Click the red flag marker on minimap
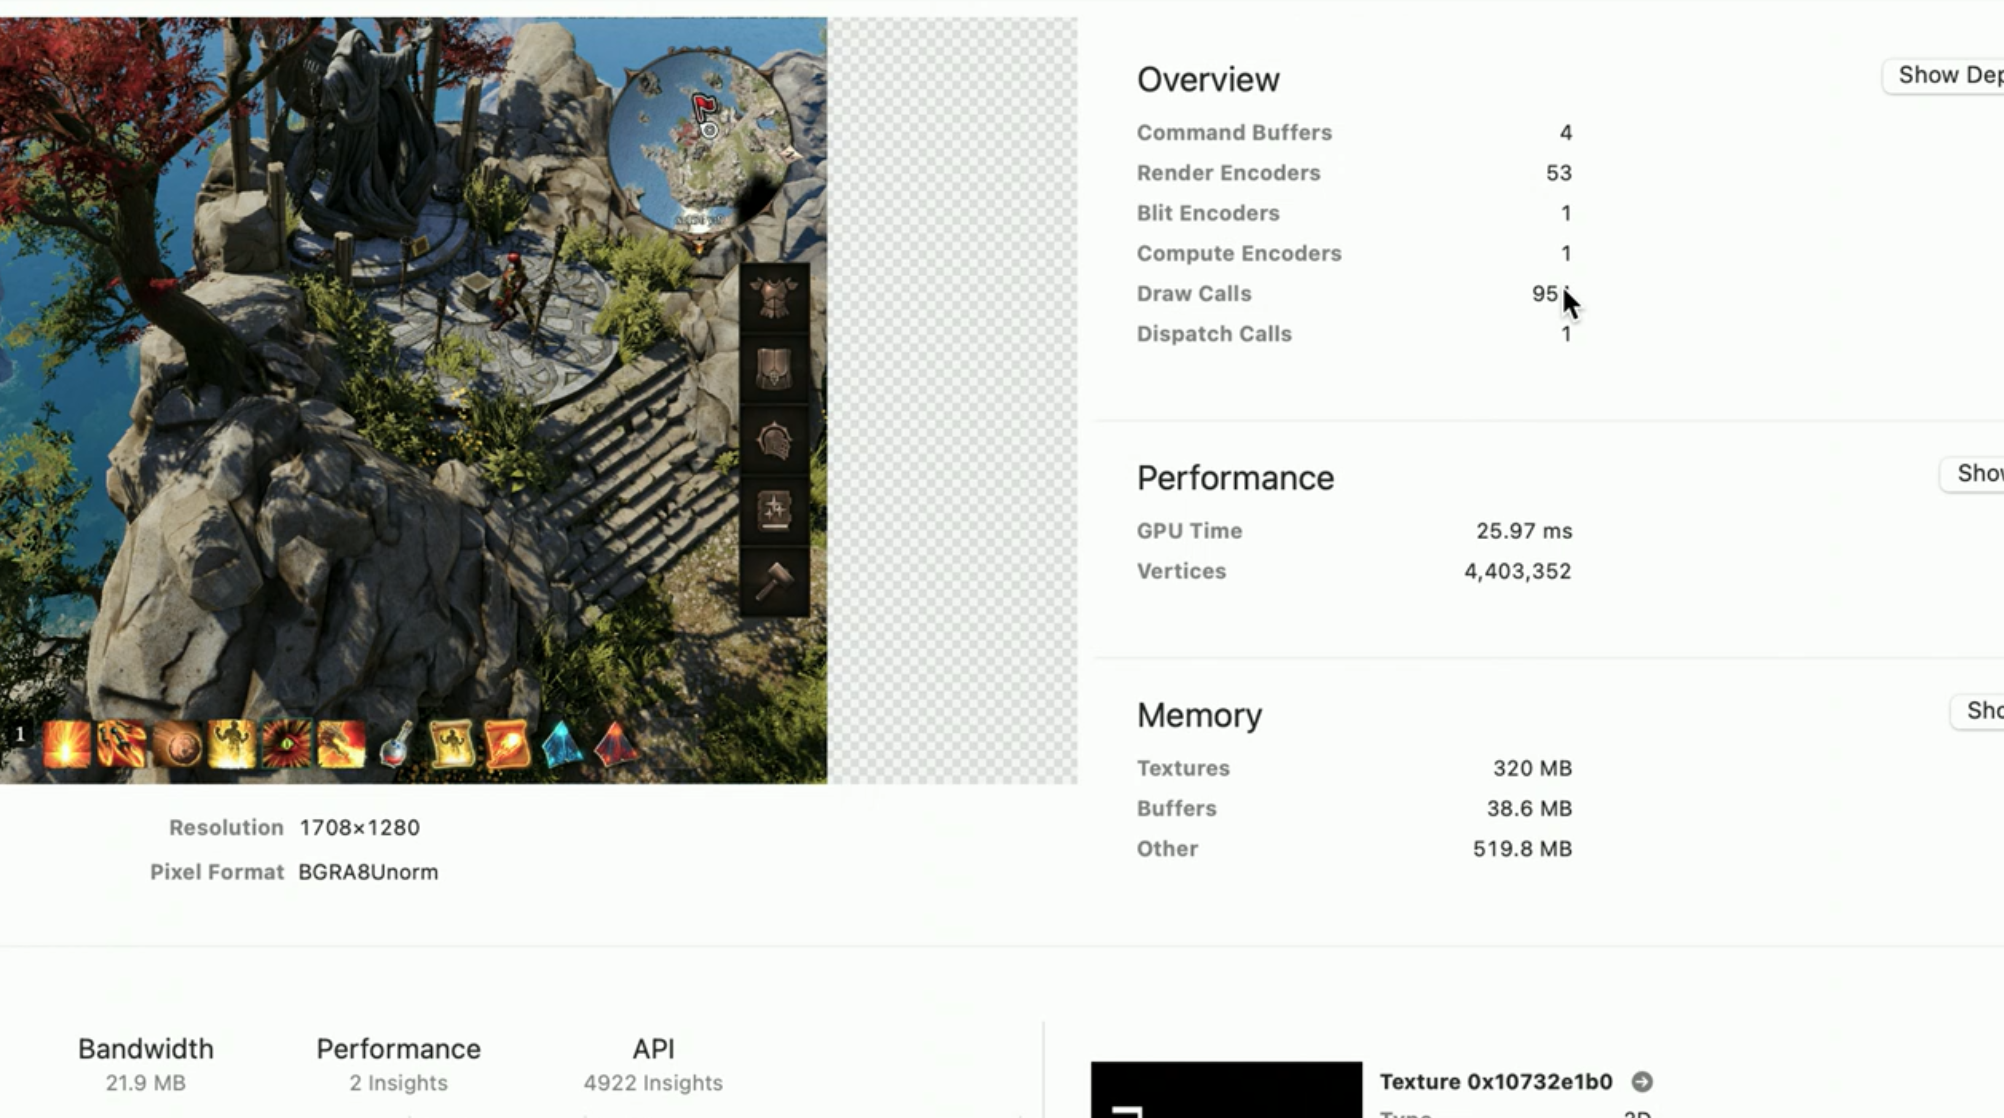2004x1118 pixels. (x=705, y=107)
